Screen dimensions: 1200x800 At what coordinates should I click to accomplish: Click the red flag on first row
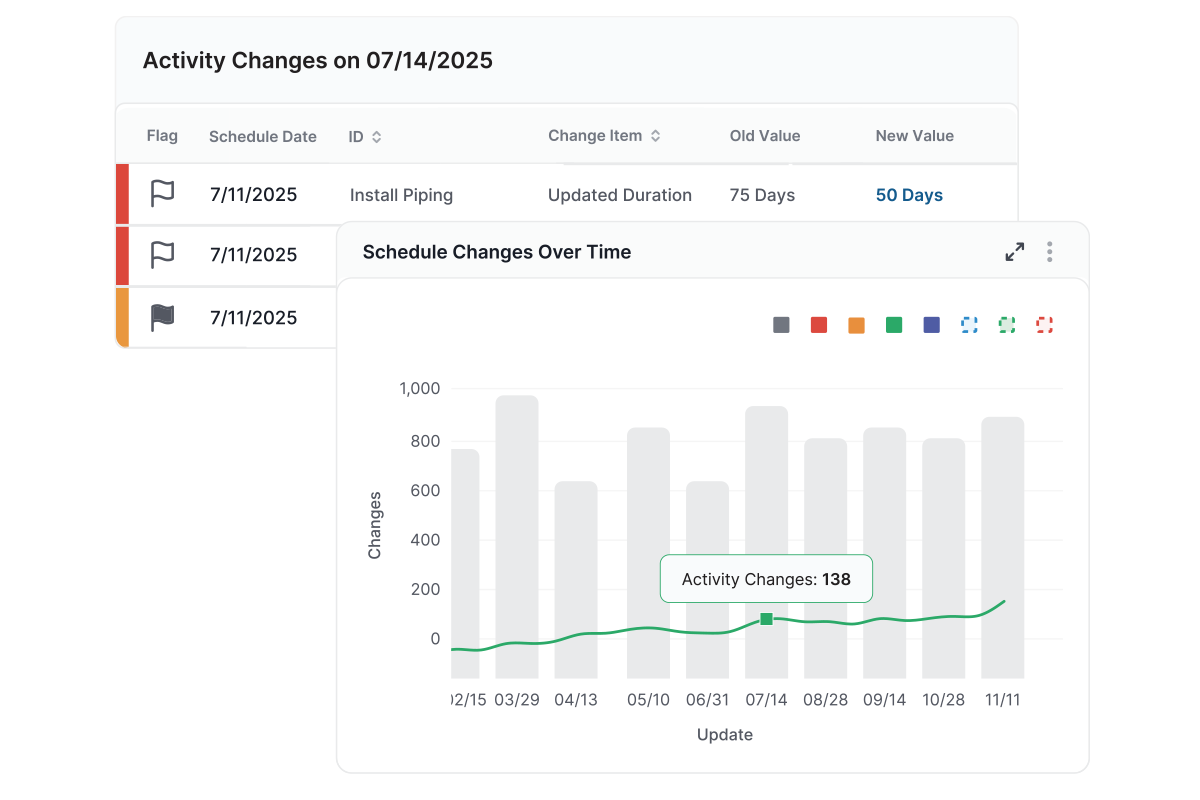pyautogui.click(x=162, y=194)
